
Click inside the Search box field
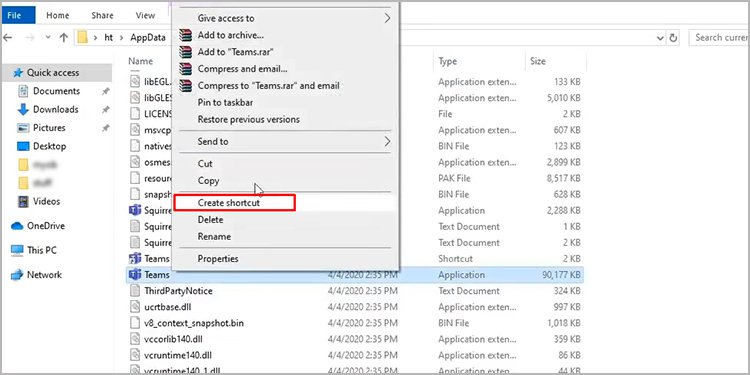tap(718, 38)
